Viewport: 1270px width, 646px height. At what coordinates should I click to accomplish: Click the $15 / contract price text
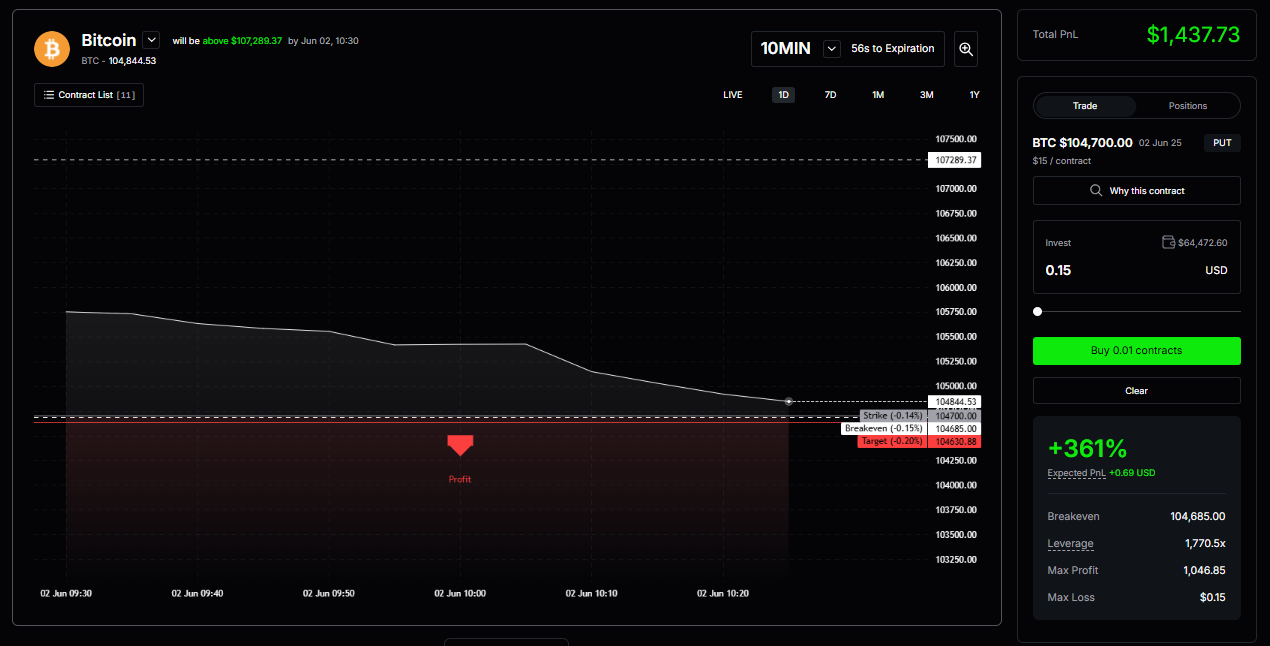pyautogui.click(x=1061, y=161)
